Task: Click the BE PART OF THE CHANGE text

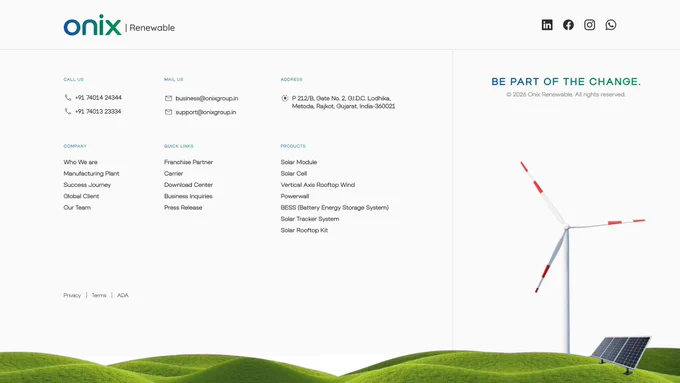Action: click(566, 82)
